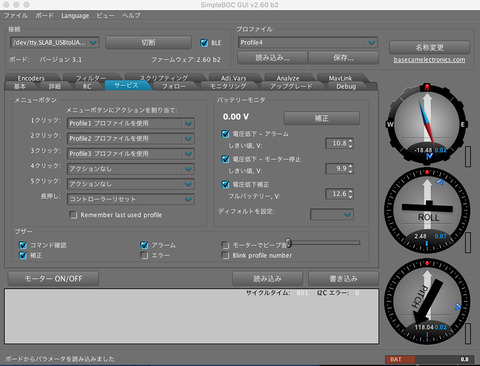This screenshot has width=480, height=366.
Task: Enable the エラー buzzer checkbox
Action: (144, 256)
